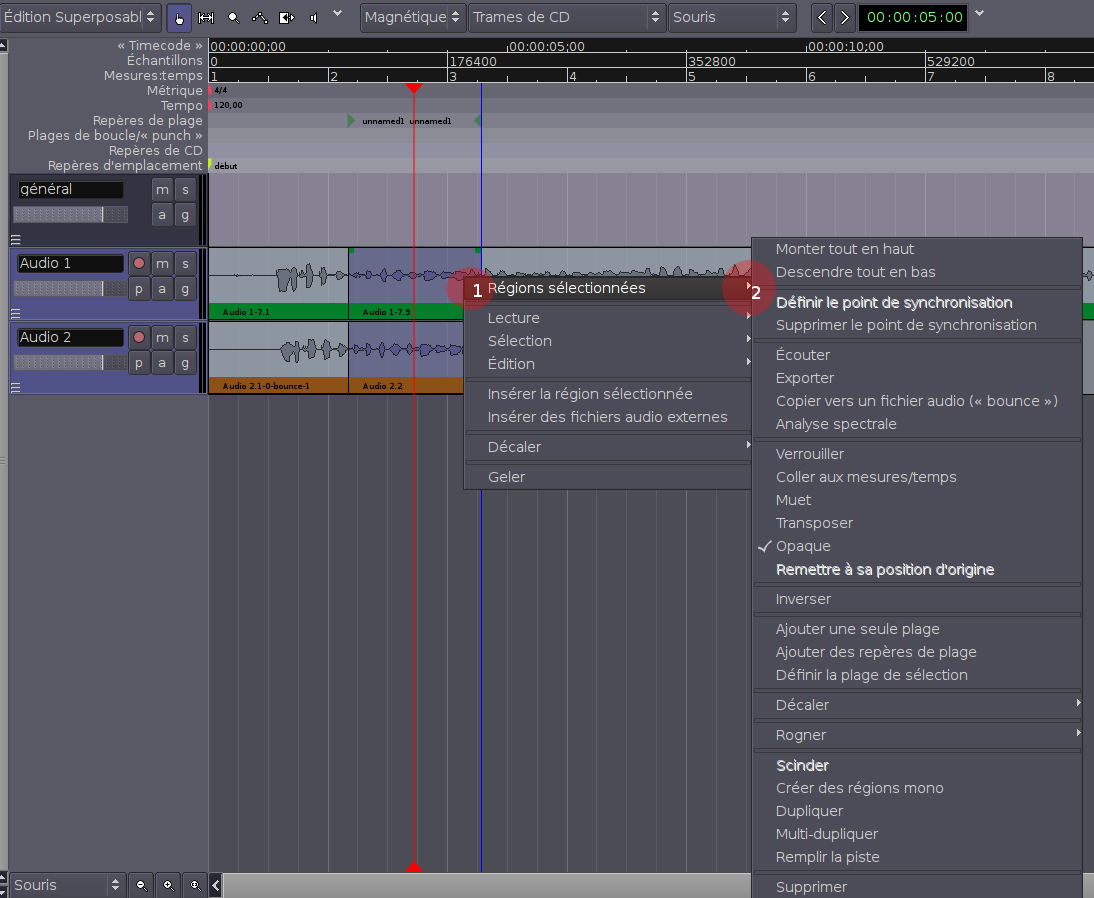
Task: Click the red playhead marker on timeline
Action: [x=415, y=88]
